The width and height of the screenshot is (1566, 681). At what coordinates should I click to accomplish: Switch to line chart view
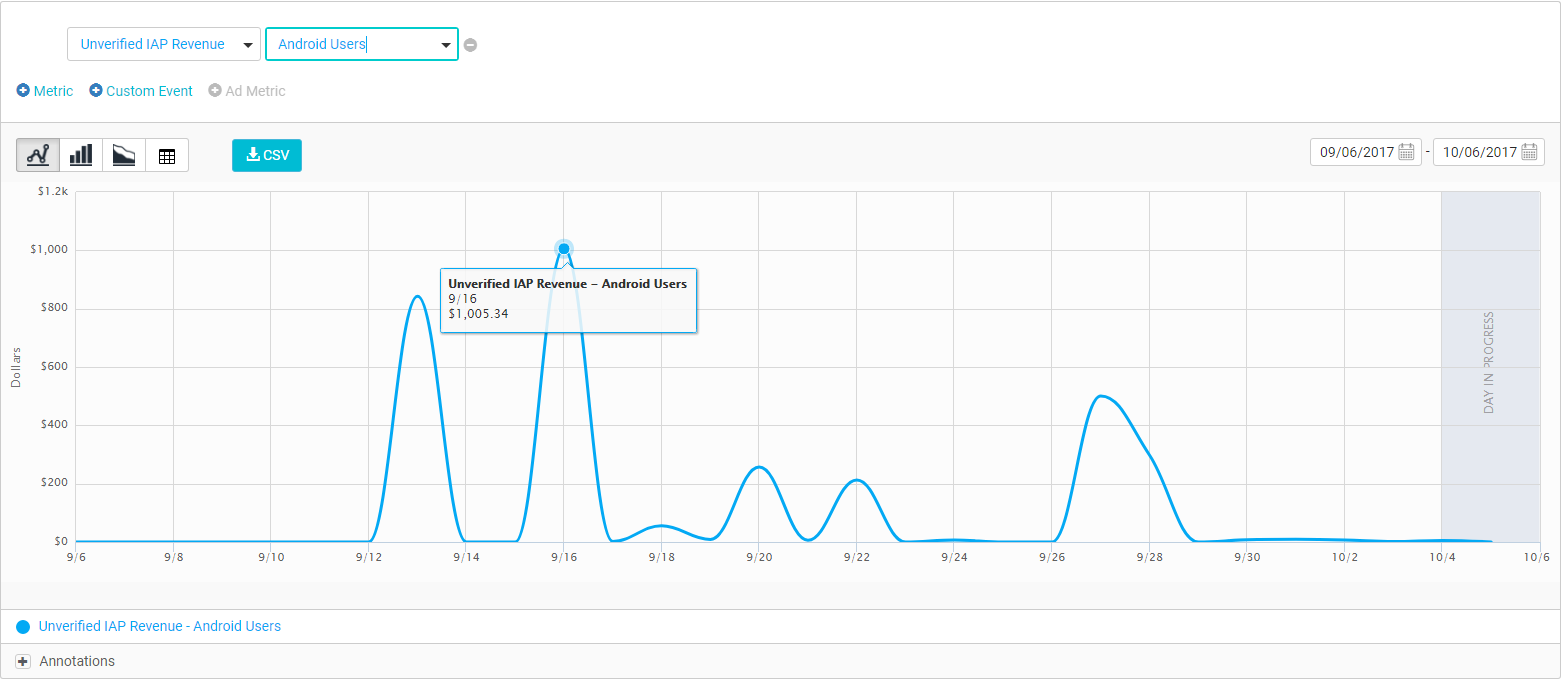click(x=38, y=155)
